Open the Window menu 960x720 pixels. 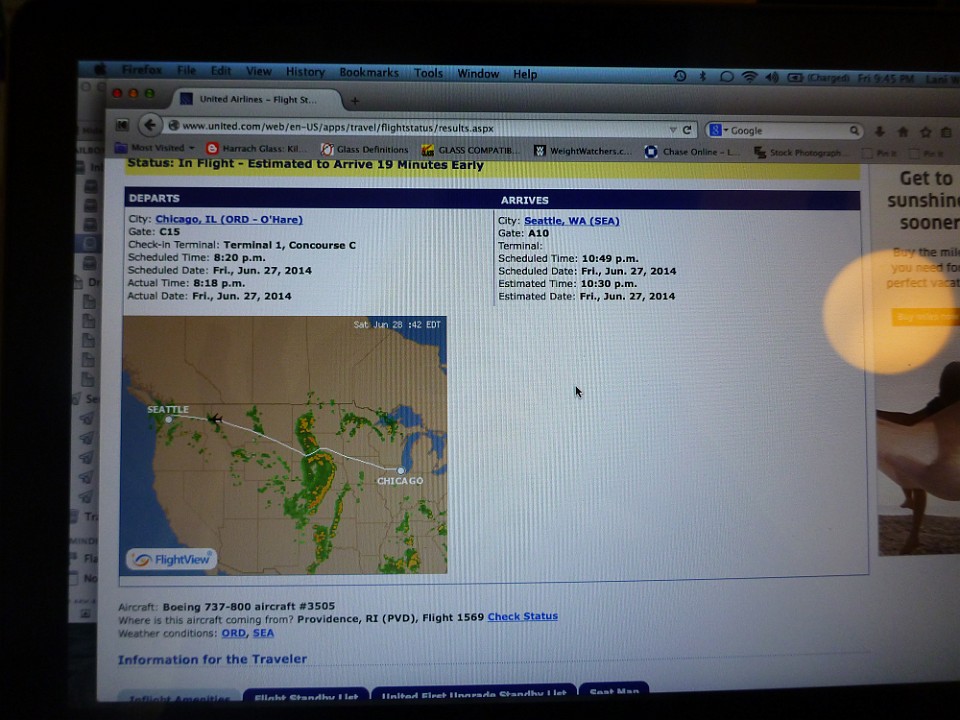(478, 73)
